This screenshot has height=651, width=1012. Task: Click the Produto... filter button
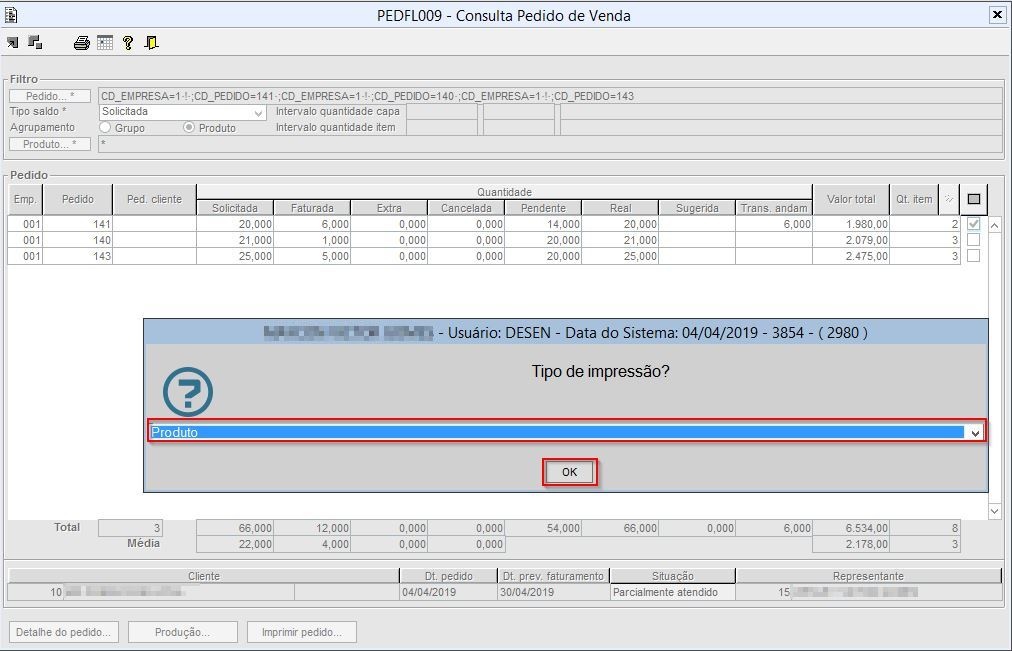pos(50,145)
